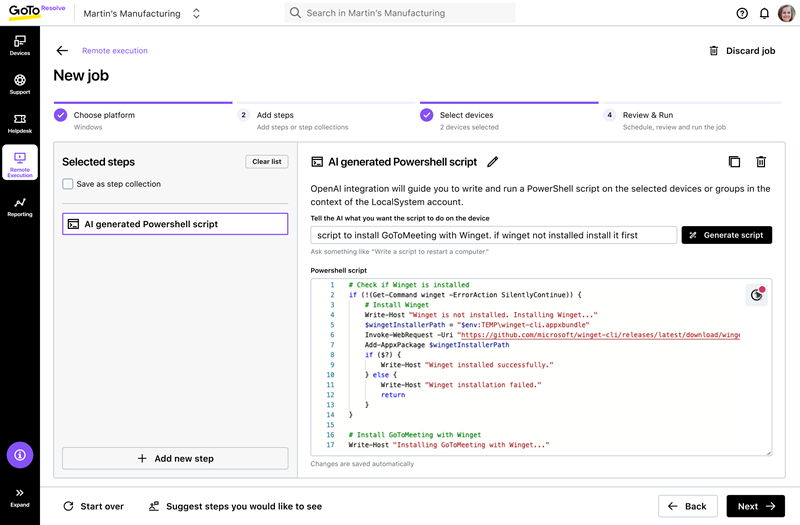Open notifications bell icon

click(764, 14)
